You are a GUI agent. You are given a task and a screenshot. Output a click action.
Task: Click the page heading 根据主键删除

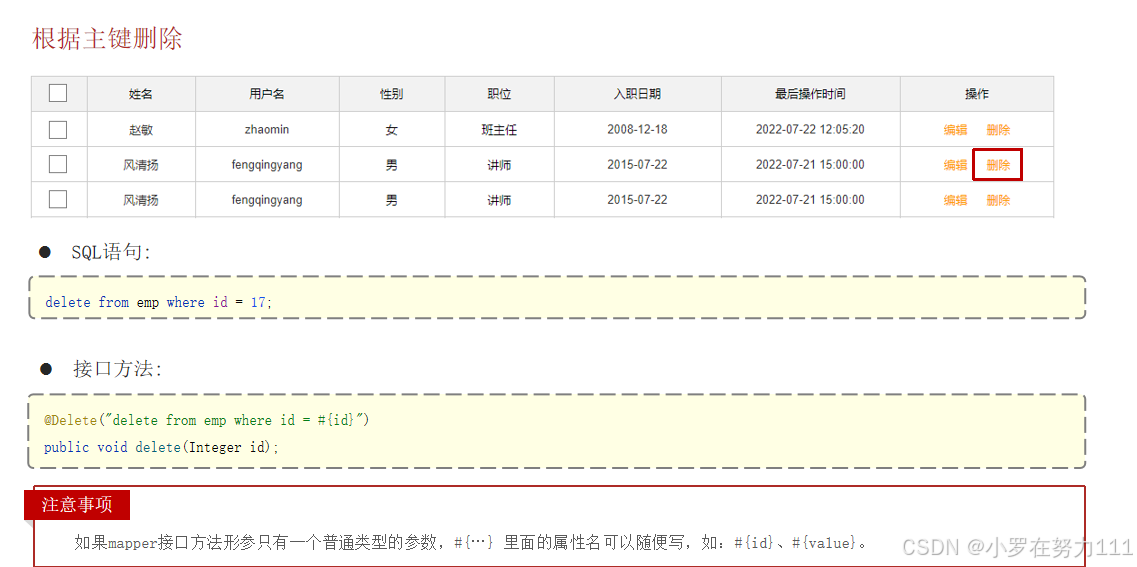coord(107,38)
